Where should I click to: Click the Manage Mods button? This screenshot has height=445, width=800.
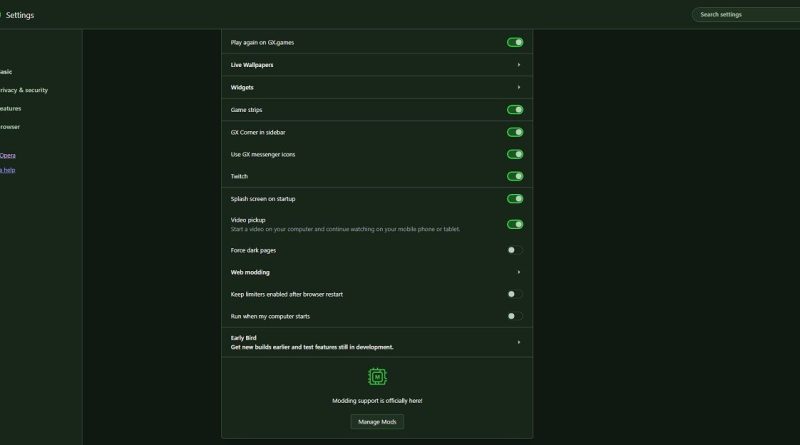(377, 422)
